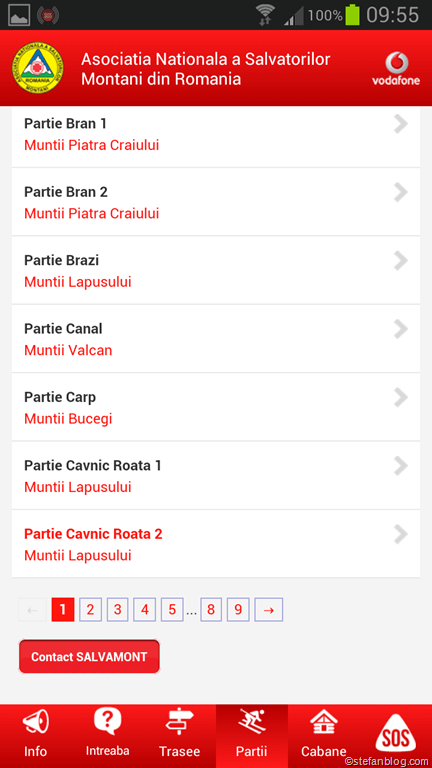Go to page 2 of results
Viewport: 432px width, 768px height.
pos(90,609)
